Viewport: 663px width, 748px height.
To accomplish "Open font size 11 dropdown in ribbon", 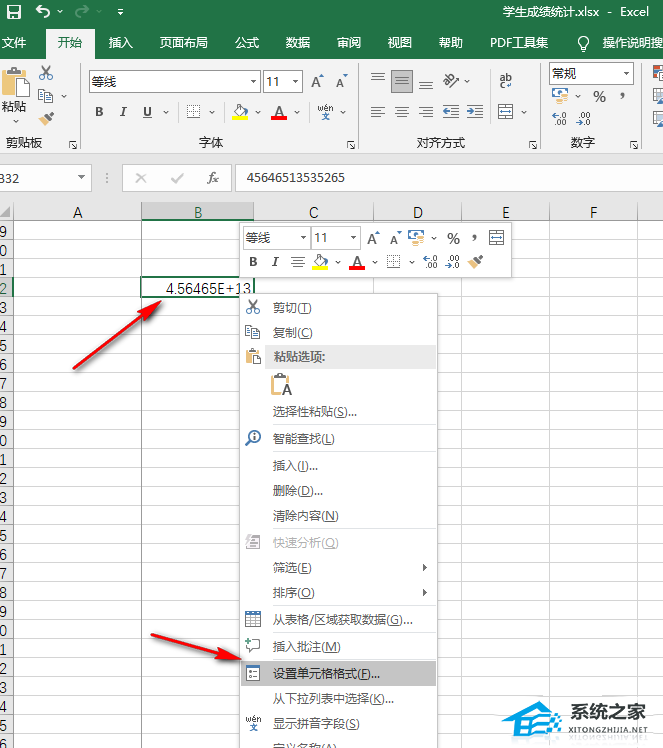I will click(296, 82).
